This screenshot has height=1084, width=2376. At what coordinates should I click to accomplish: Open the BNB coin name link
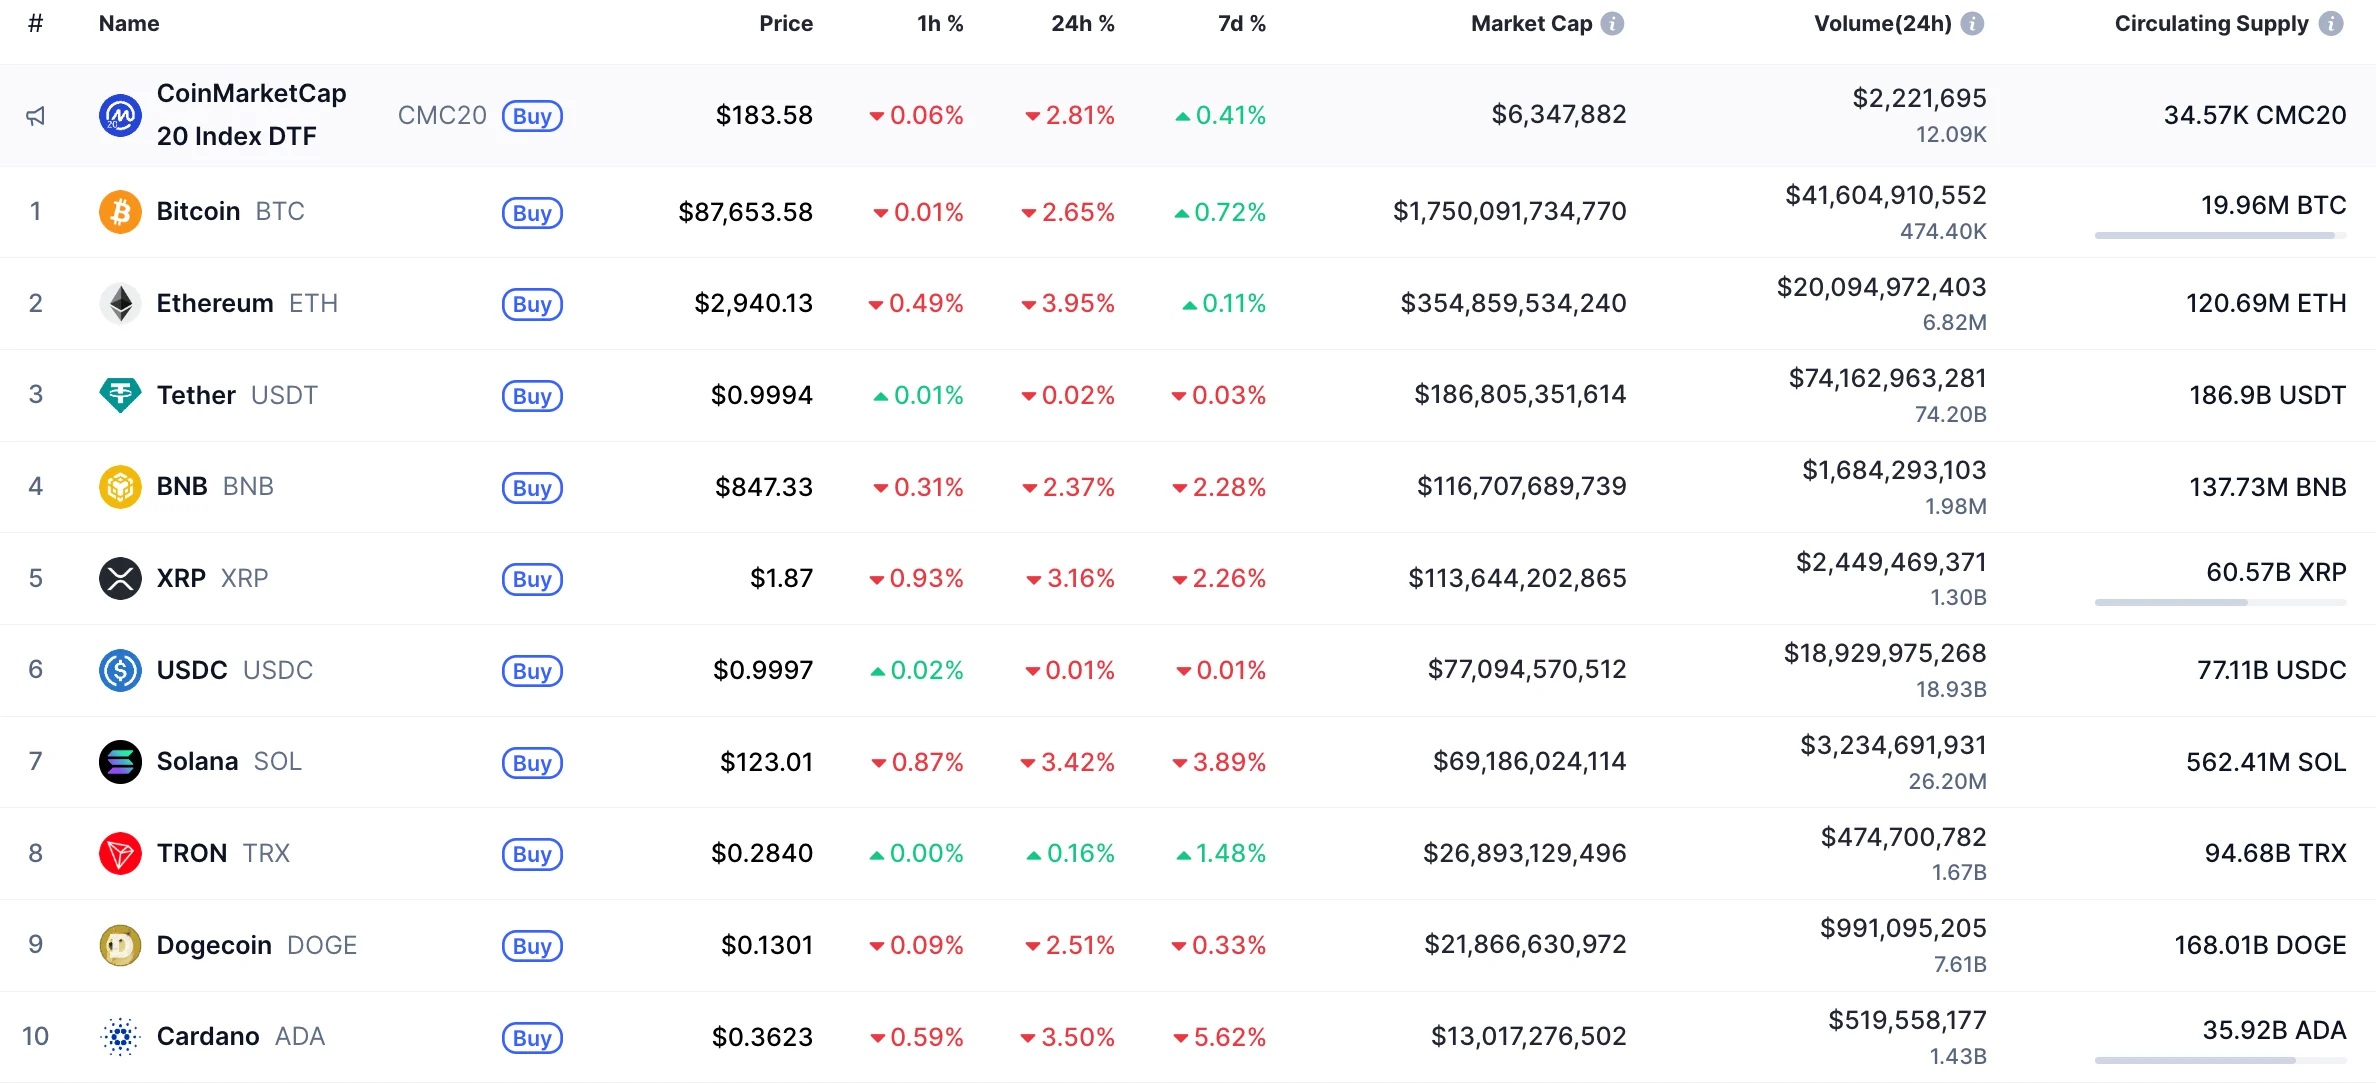coord(182,487)
